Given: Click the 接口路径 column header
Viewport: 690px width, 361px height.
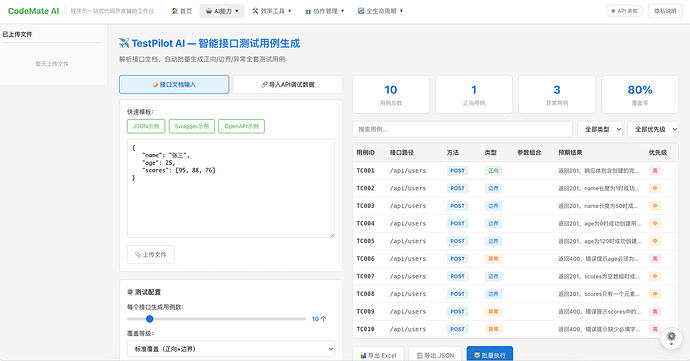Looking at the screenshot, I should [x=402, y=152].
